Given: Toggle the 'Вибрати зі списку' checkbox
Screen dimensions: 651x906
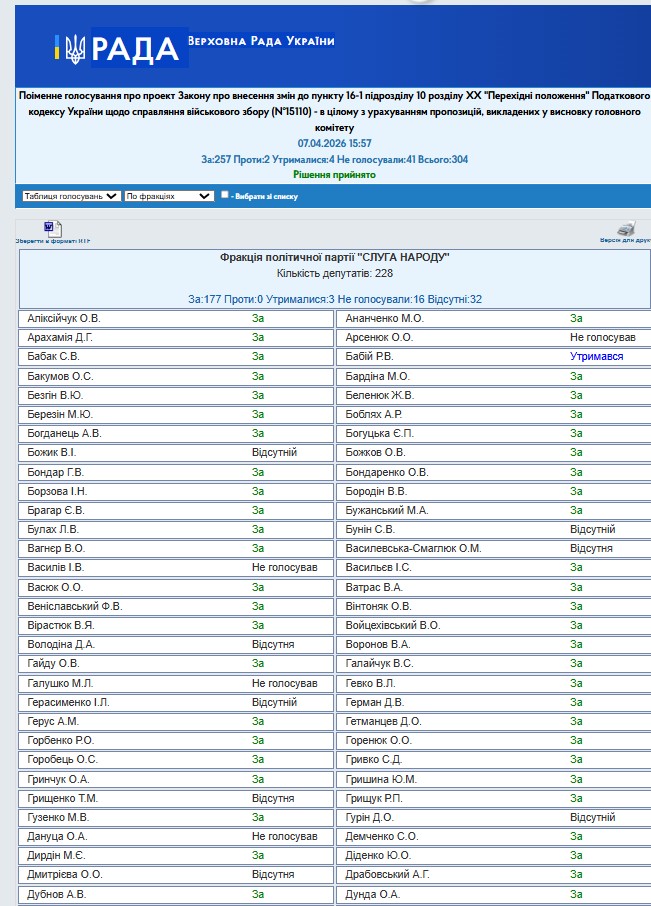Looking at the screenshot, I should coord(225,195).
